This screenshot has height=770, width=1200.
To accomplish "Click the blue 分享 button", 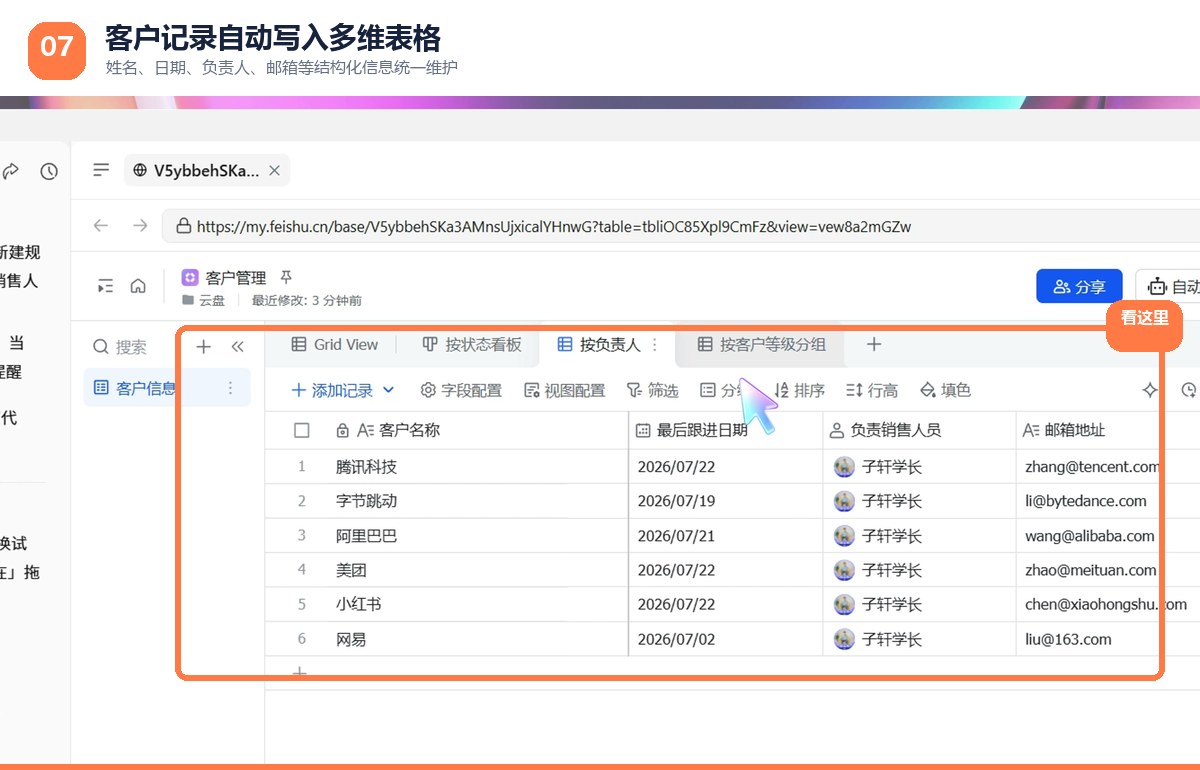I will click(x=1079, y=286).
